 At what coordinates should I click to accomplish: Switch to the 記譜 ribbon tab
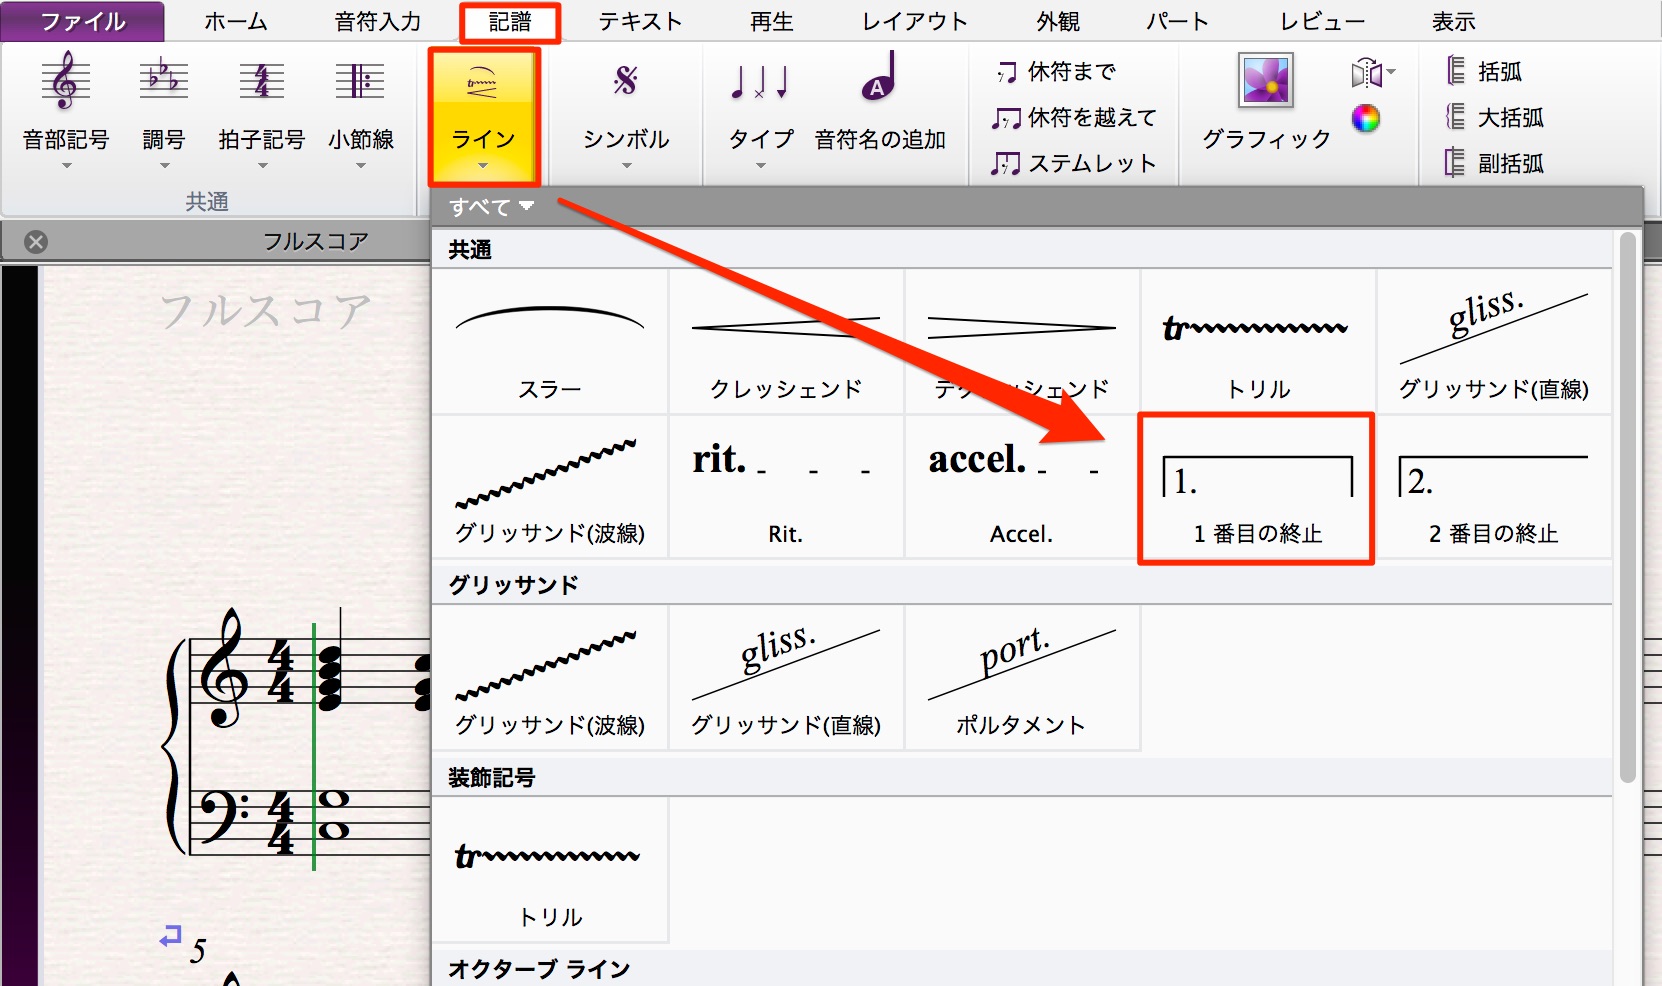[510, 22]
